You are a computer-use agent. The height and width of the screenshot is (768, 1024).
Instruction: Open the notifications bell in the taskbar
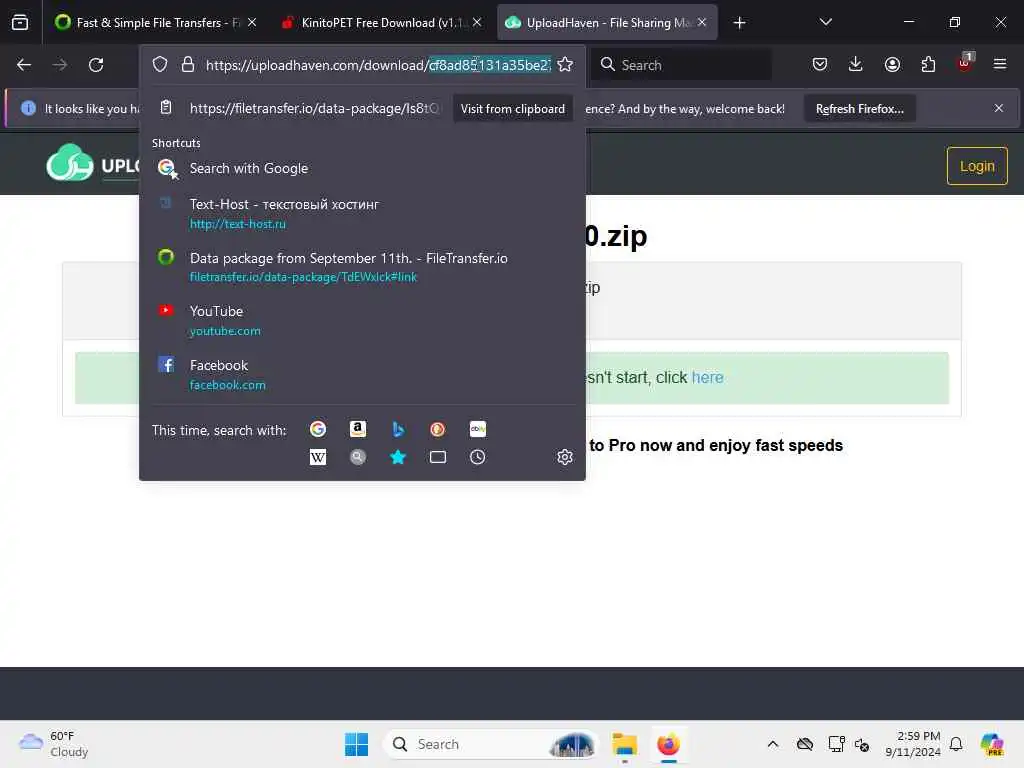[956, 744]
